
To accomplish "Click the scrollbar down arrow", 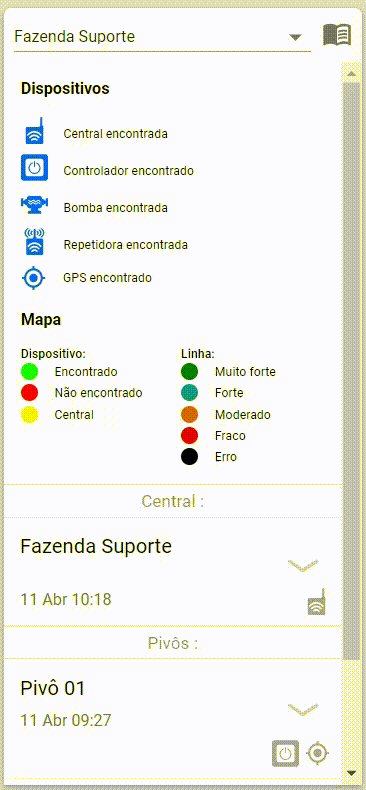I will [x=351, y=772].
